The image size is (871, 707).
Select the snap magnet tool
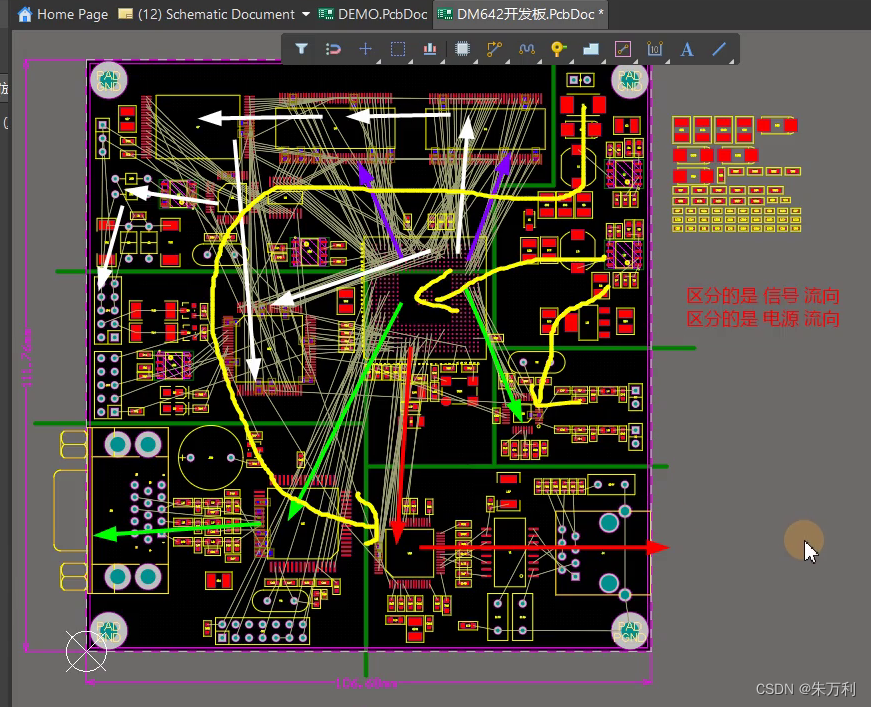(334, 48)
